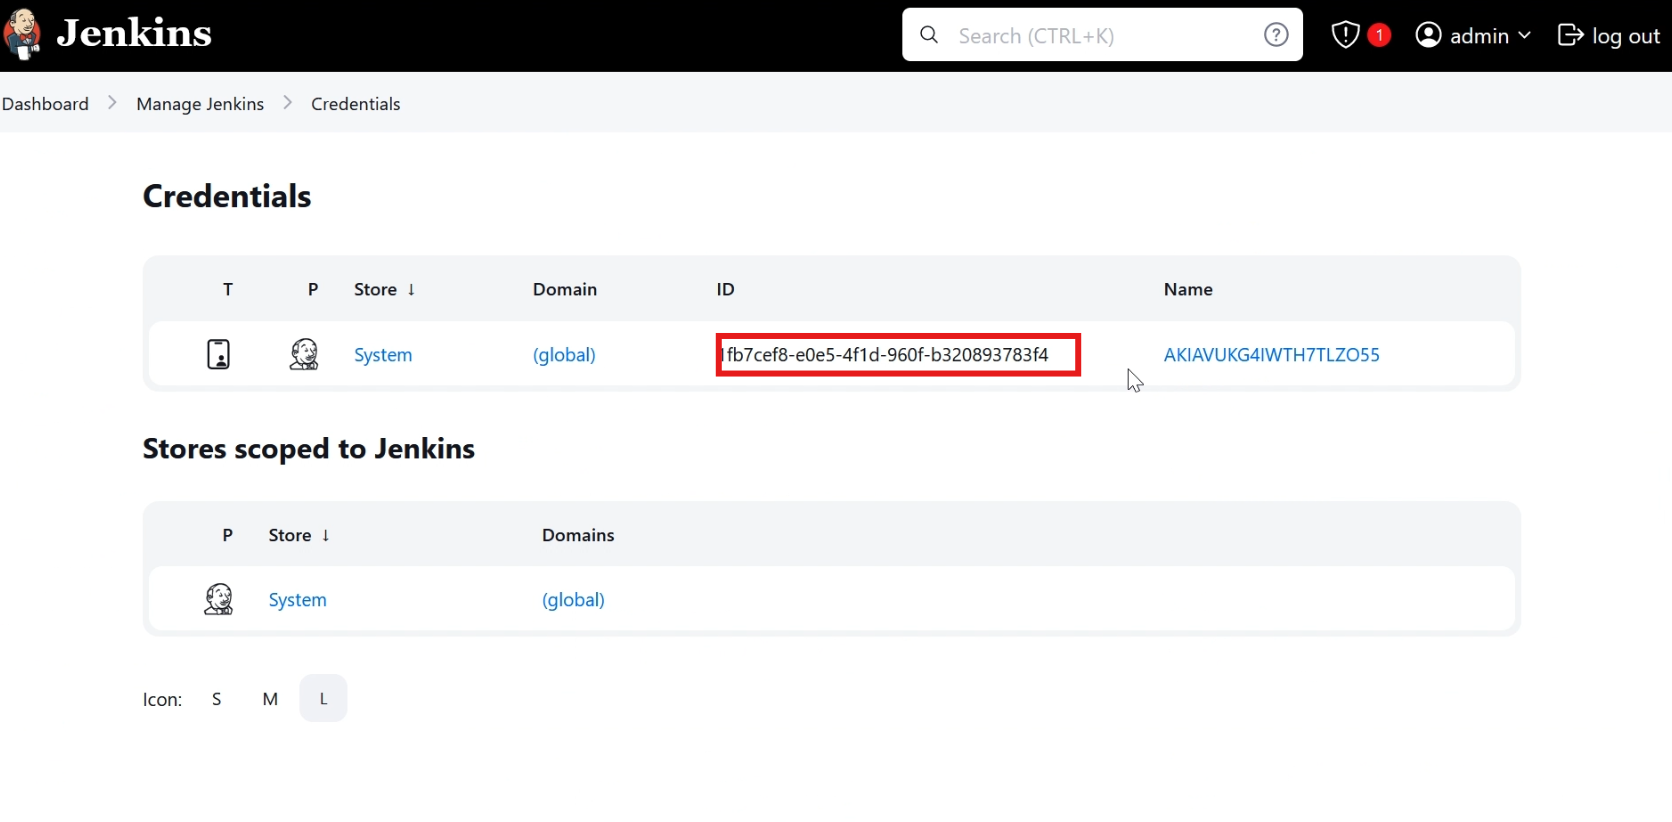
Task: Focus the Search (CTRL+K) field
Action: (1102, 35)
